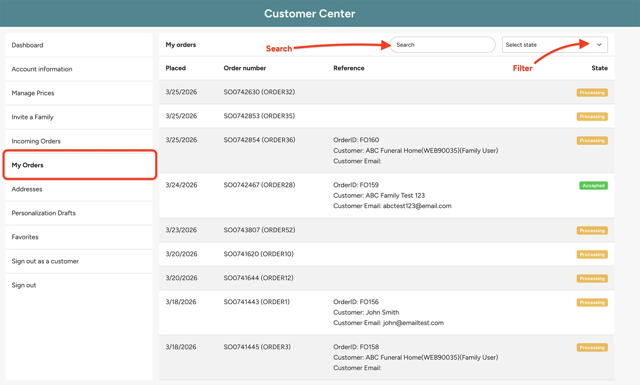The width and height of the screenshot is (640, 385).
Task: Click the Accepted badge for ORDER28
Action: point(593,186)
